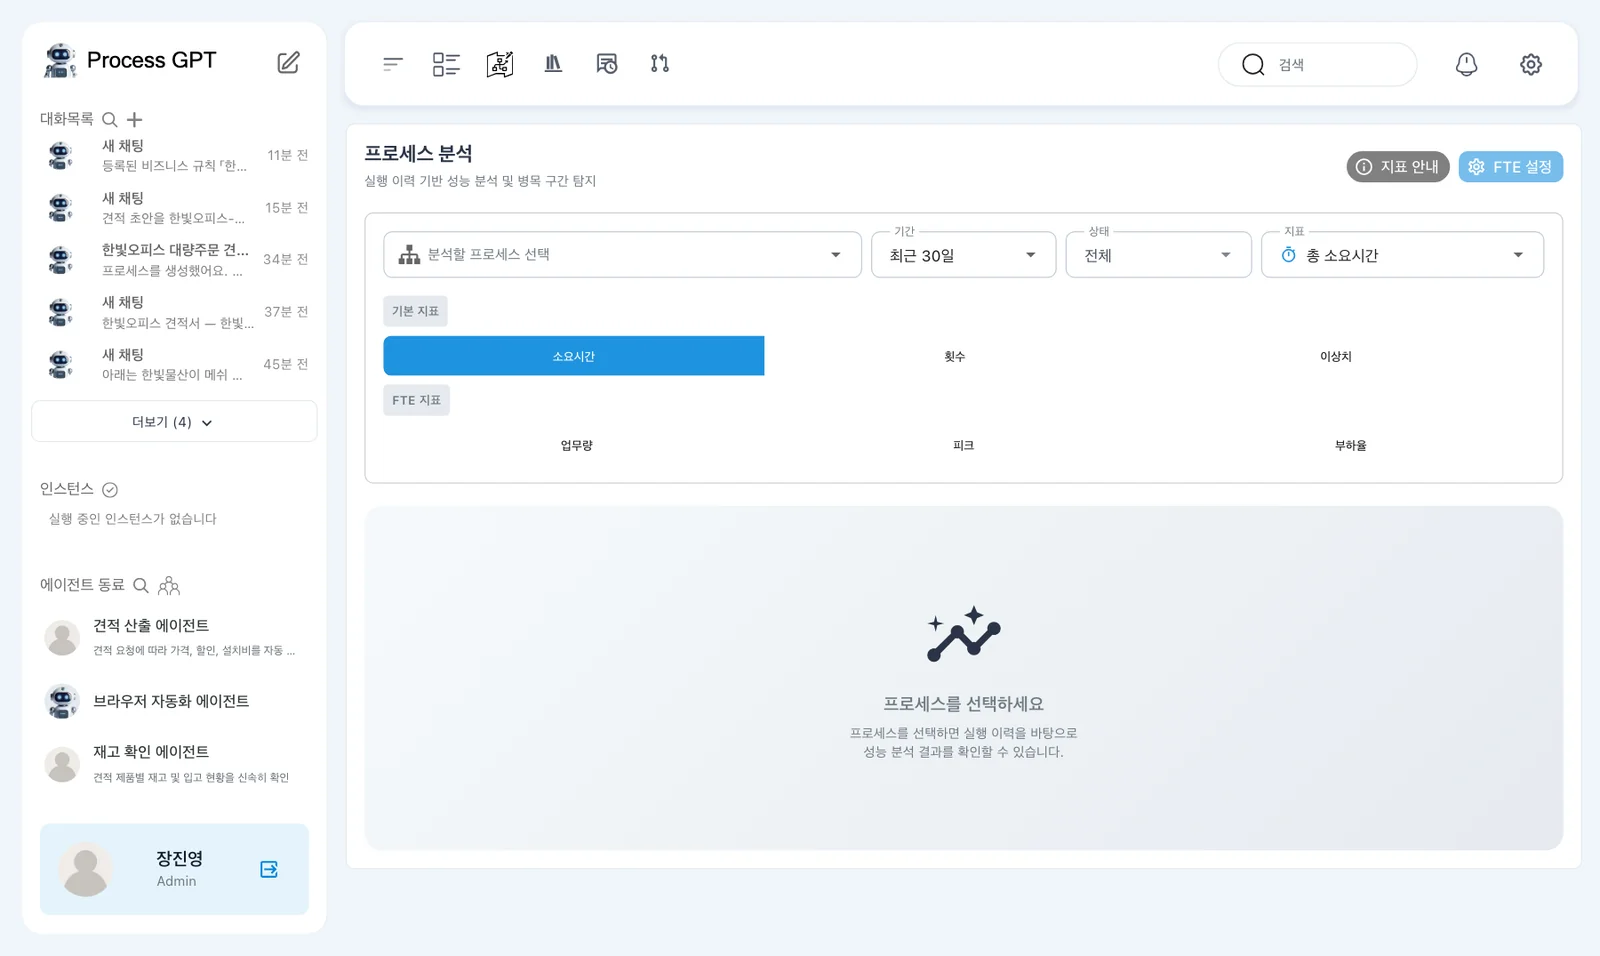Search agent colleagues

141,585
